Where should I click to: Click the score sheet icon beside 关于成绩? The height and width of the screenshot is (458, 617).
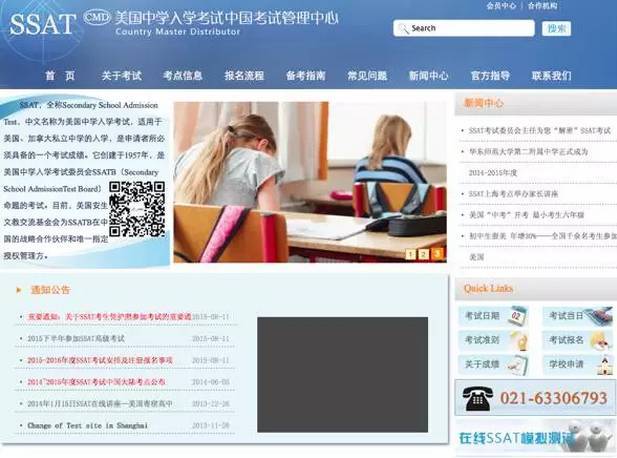[x=518, y=365]
